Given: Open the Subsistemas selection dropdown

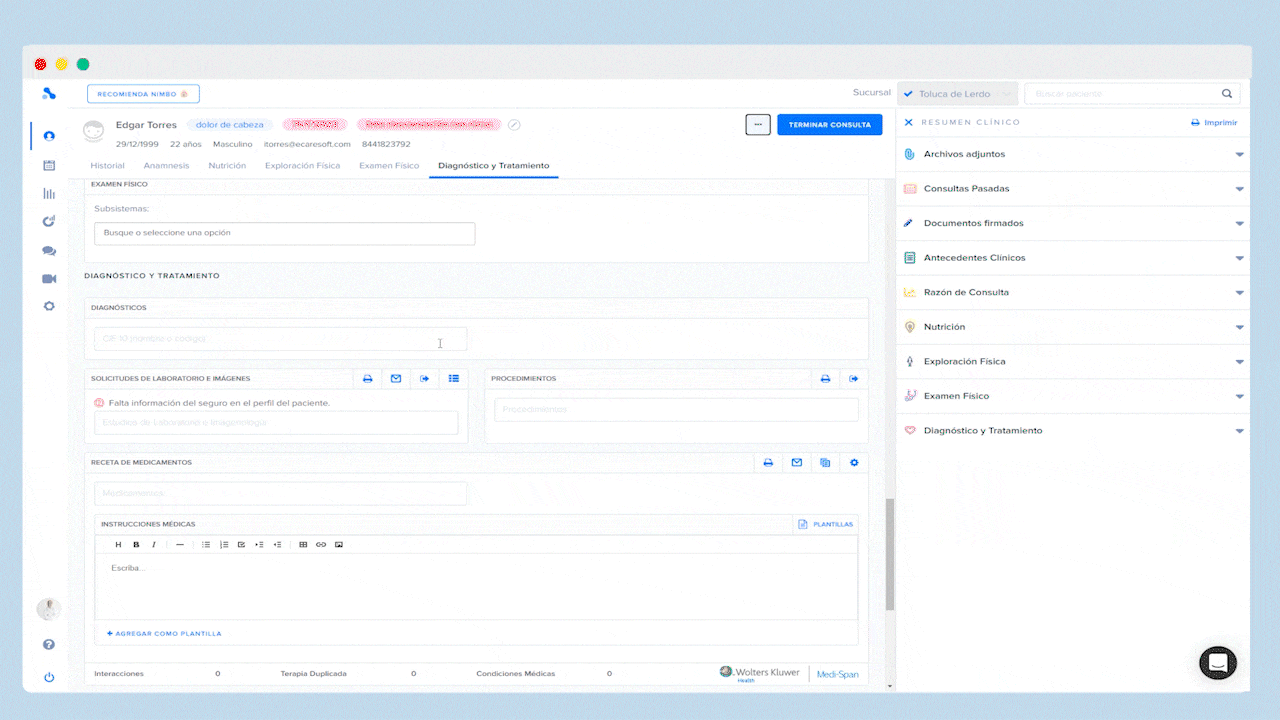Looking at the screenshot, I should (284, 233).
